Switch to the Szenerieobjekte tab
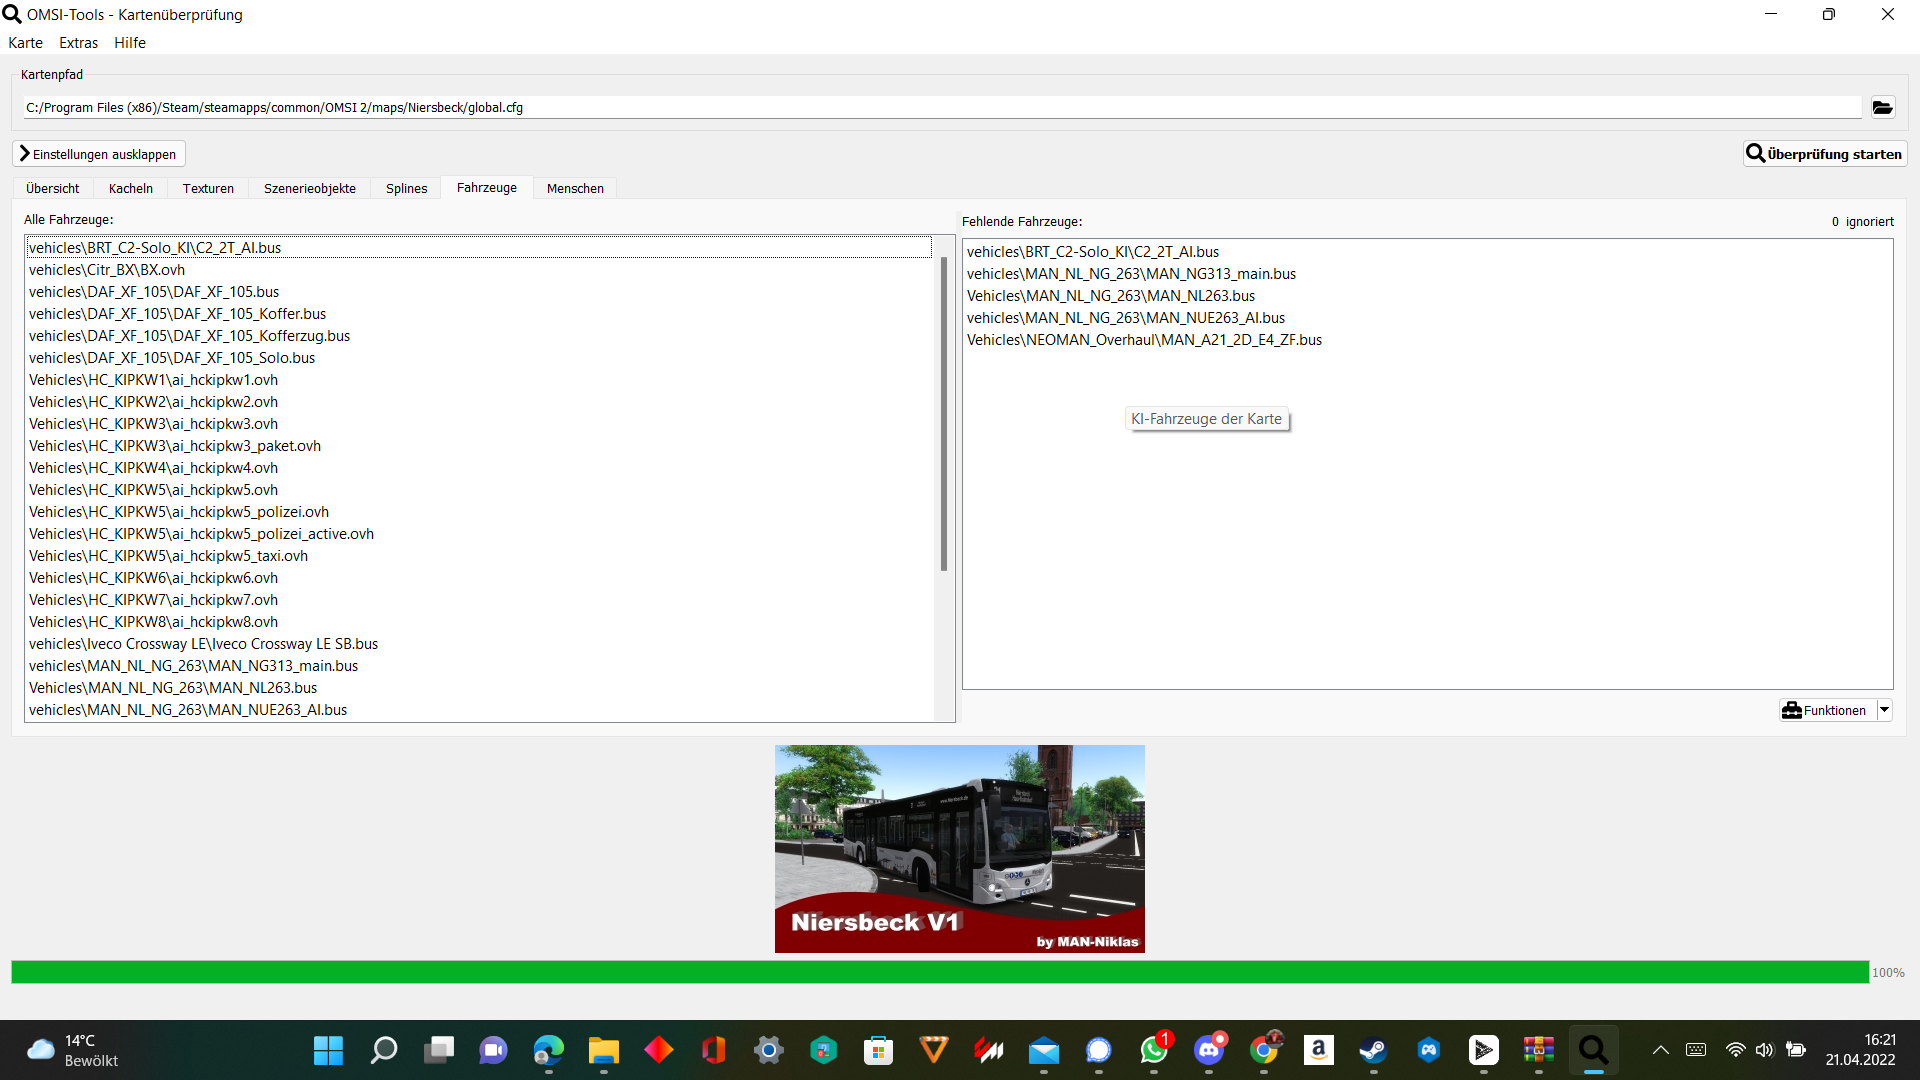 tap(310, 188)
